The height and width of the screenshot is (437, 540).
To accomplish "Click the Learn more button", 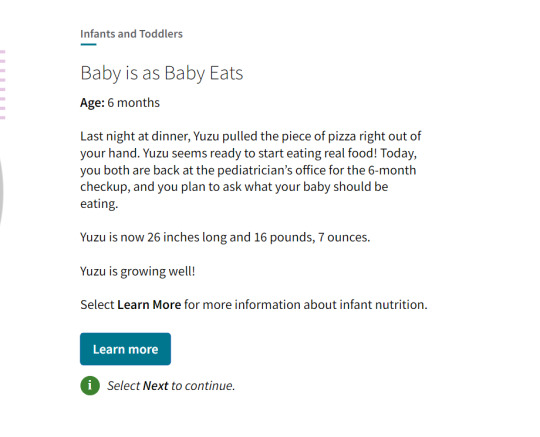I will (125, 349).
